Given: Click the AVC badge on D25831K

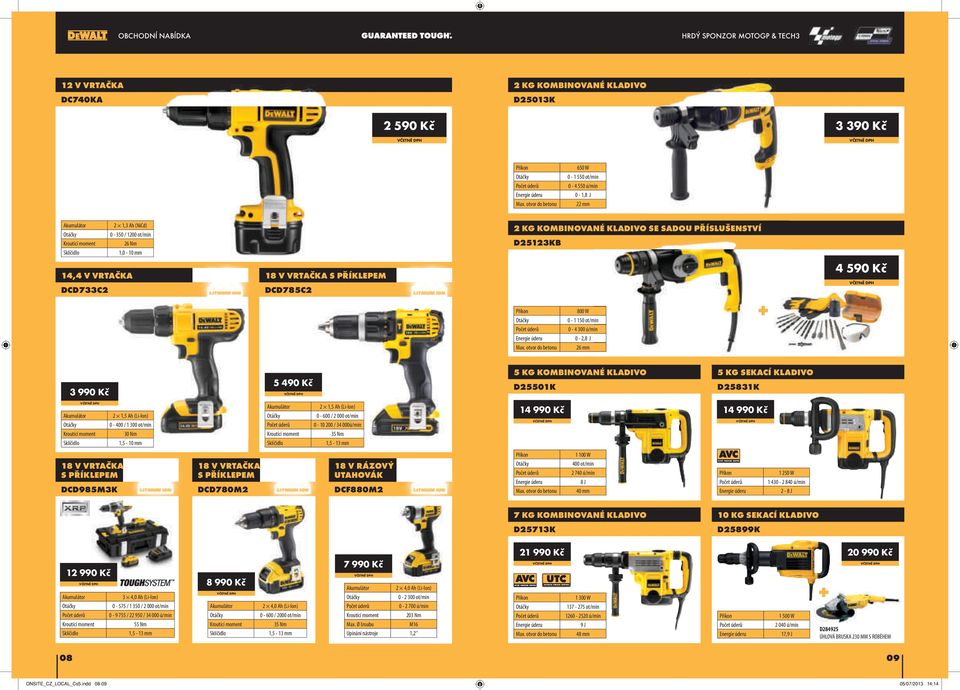Looking at the screenshot, I should [729, 455].
